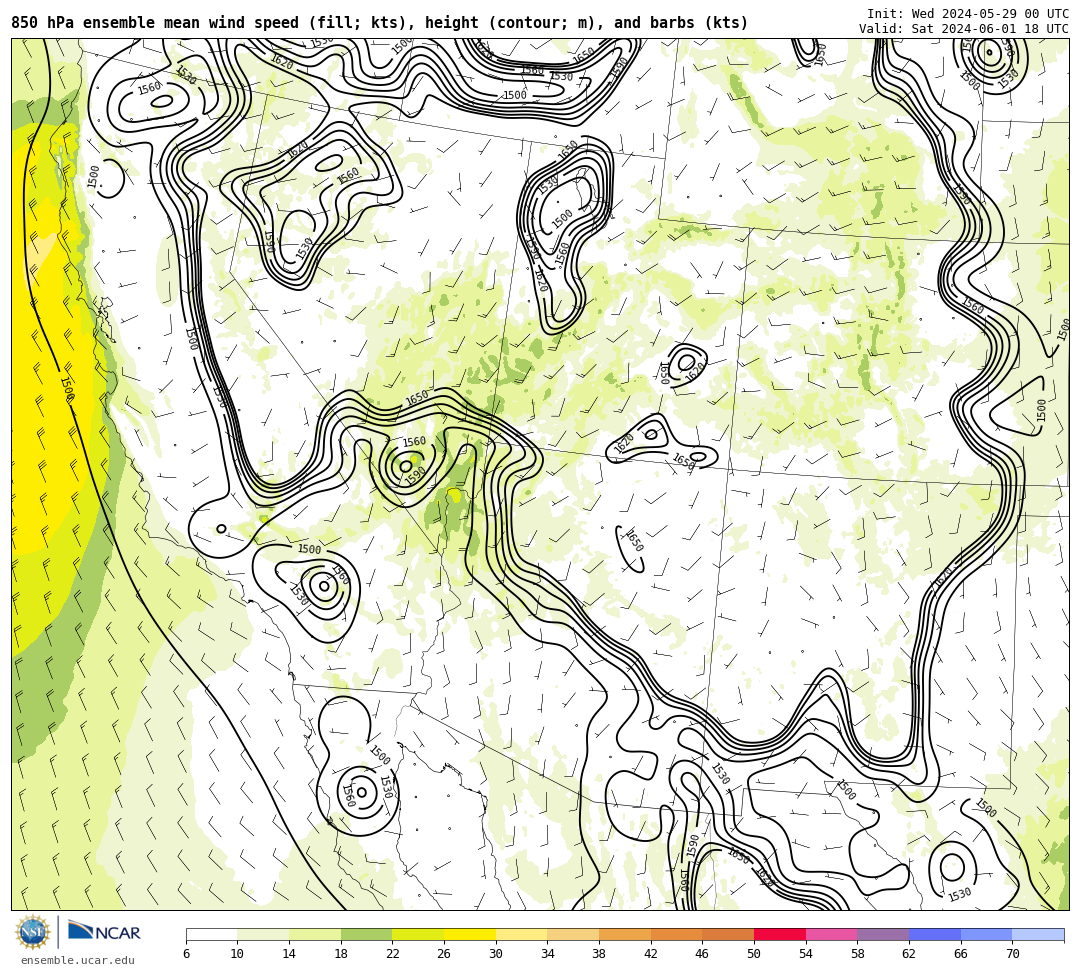Pick the purple 58–62 kts colorbar segment

[x=883, y=934]
